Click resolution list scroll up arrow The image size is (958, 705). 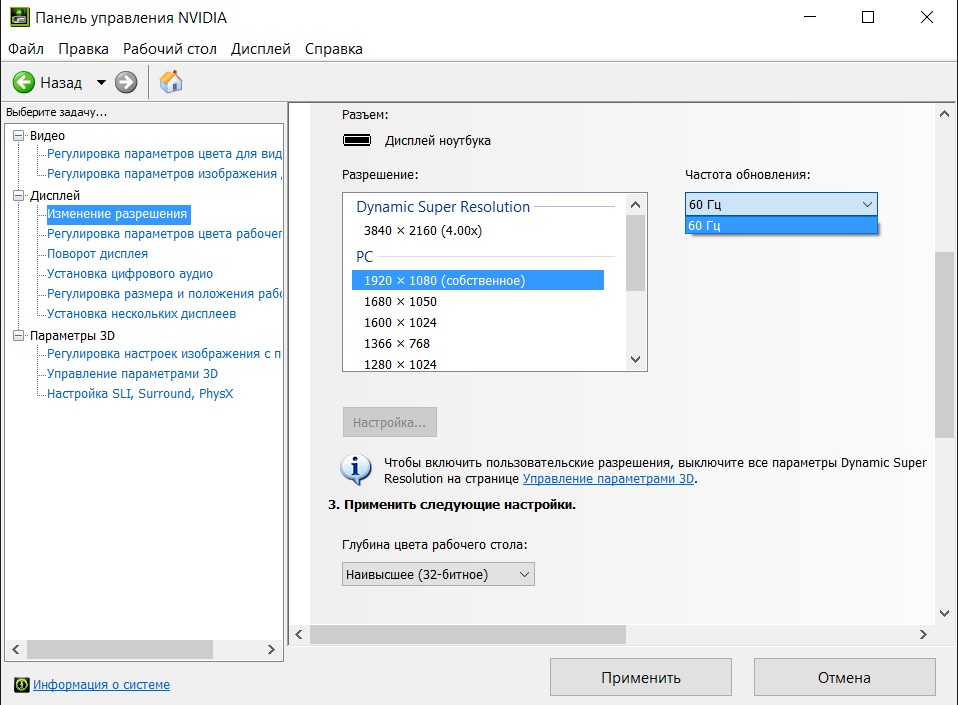[635, 205]
